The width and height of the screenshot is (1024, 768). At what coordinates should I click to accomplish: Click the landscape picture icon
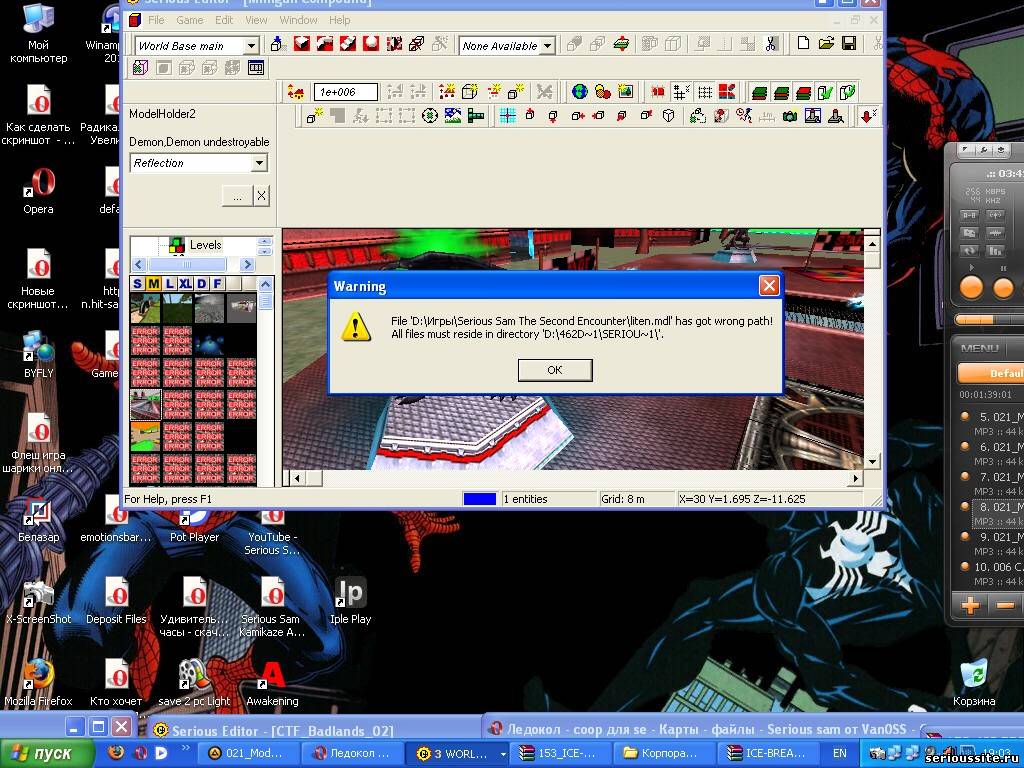[x=453, y=116]
